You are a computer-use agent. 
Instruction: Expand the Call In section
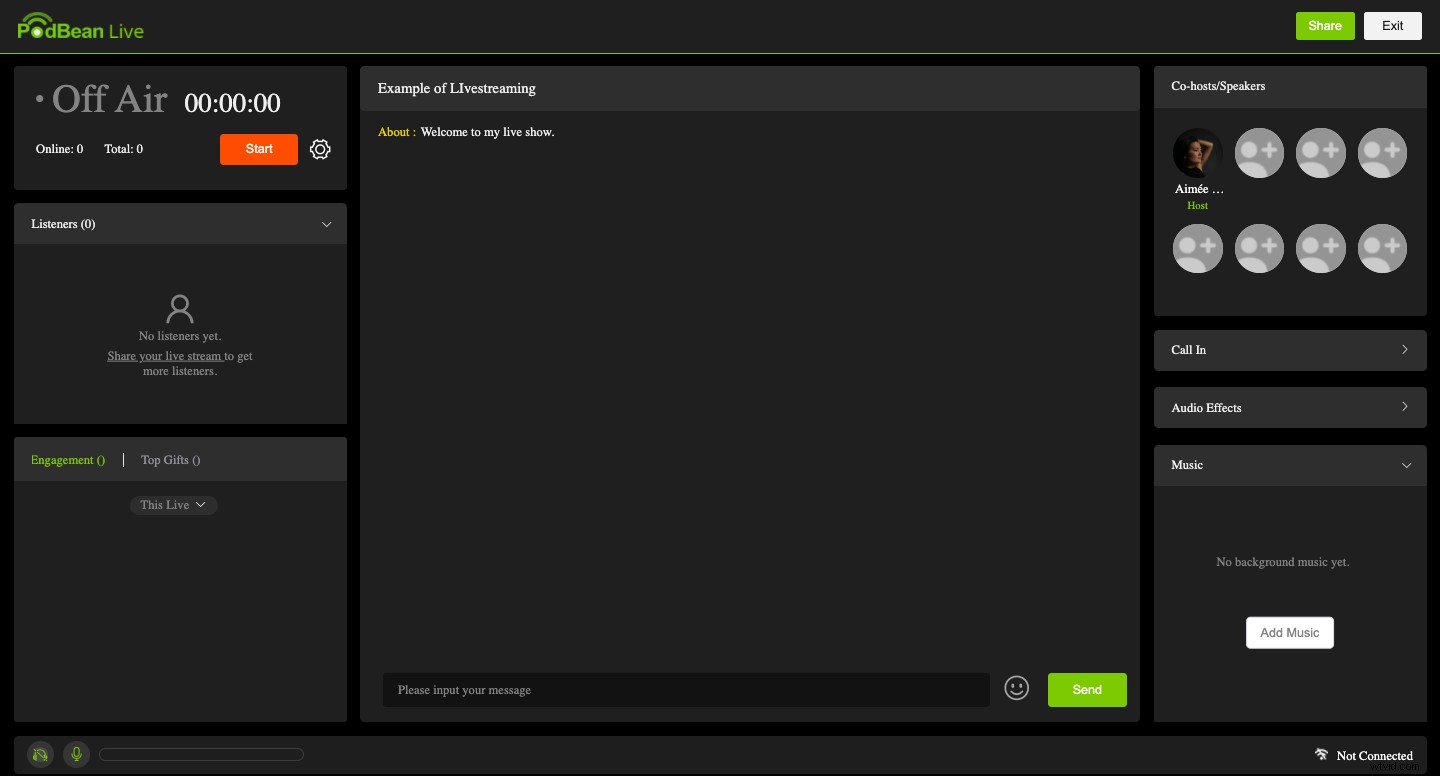tap(1290, 350)
